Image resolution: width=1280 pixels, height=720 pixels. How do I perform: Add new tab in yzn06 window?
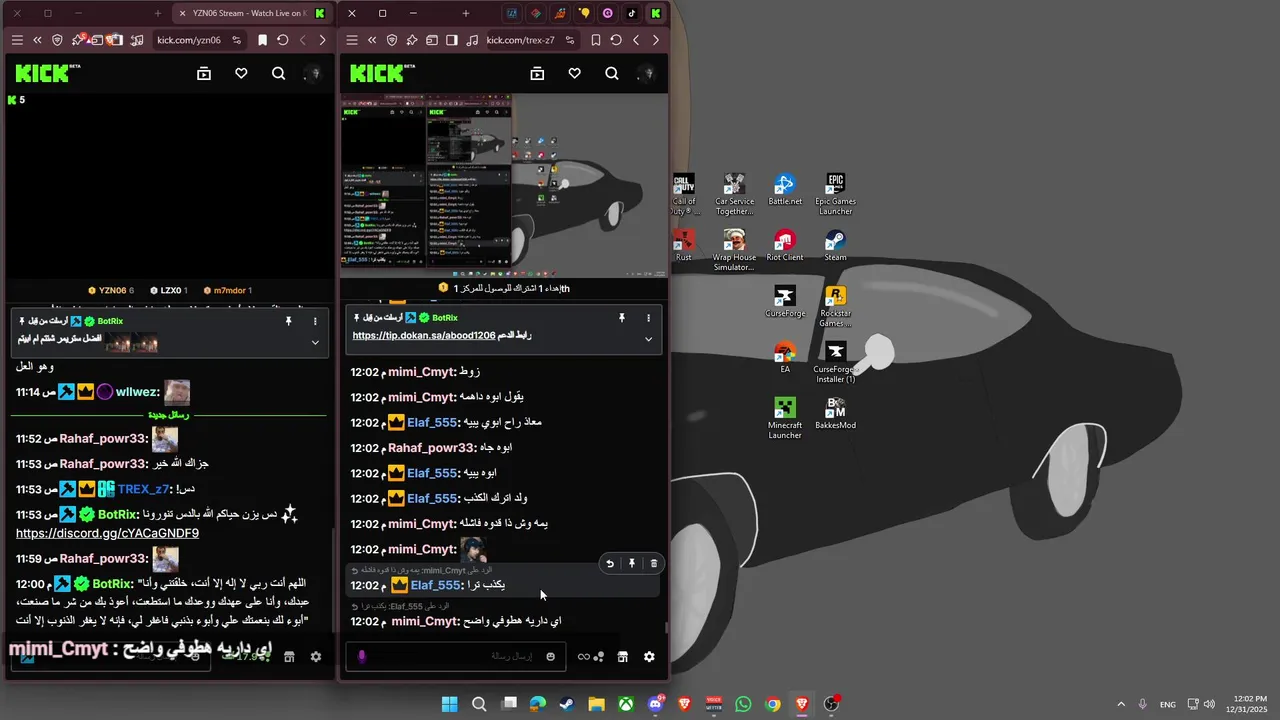click(x=158, y=13)
